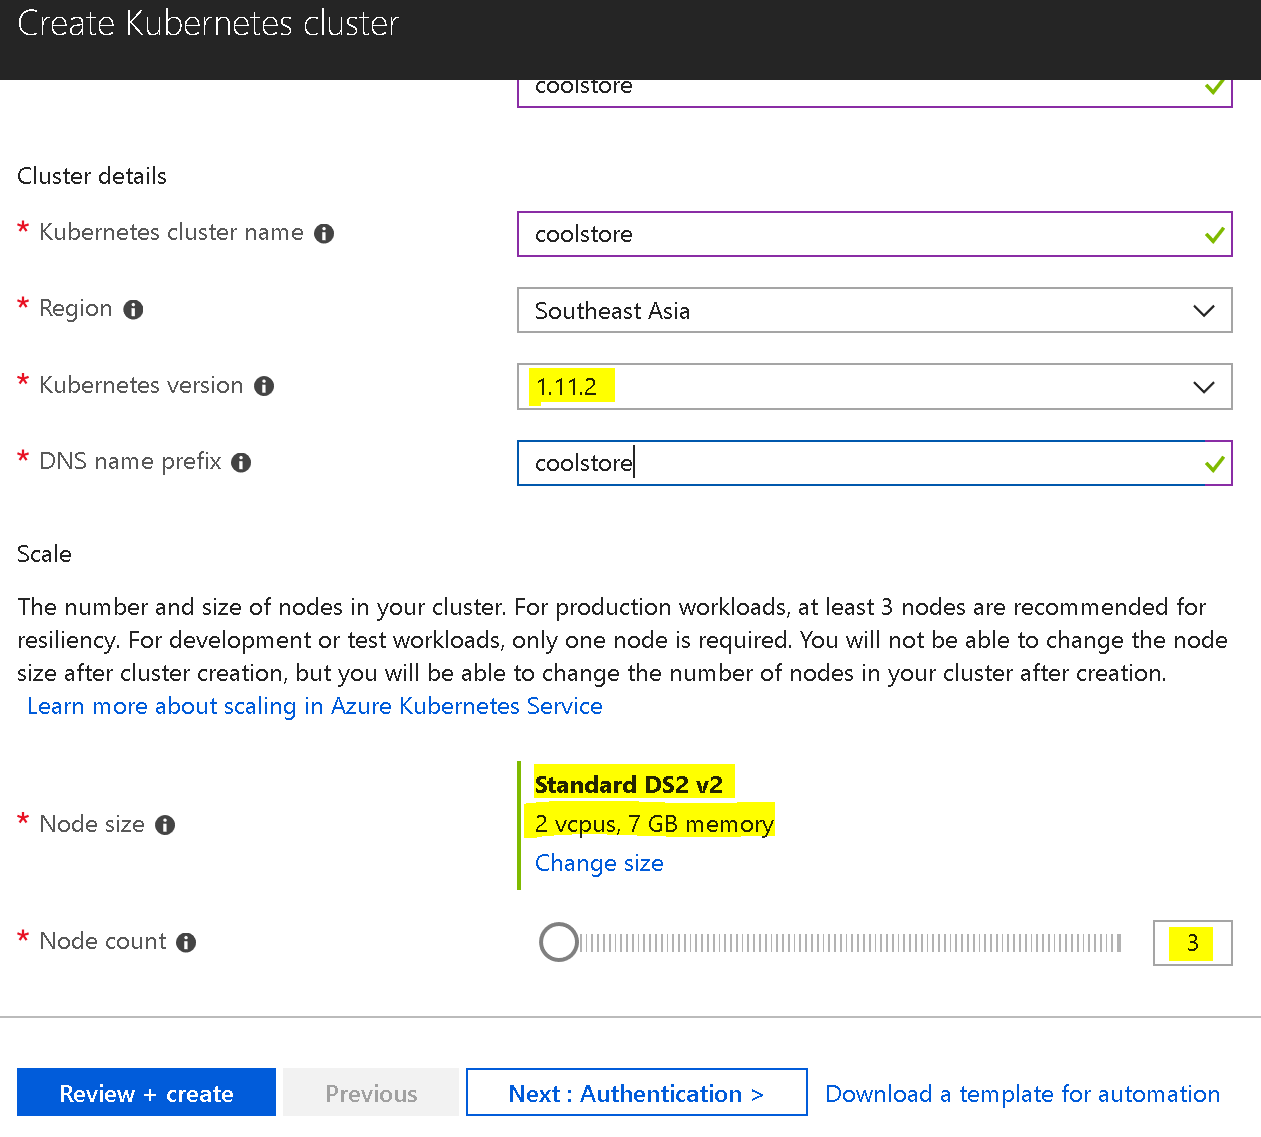The width and height of the screenshot is (1261, 1137).
Task: Click the Change size link
Action: [599, 863]
